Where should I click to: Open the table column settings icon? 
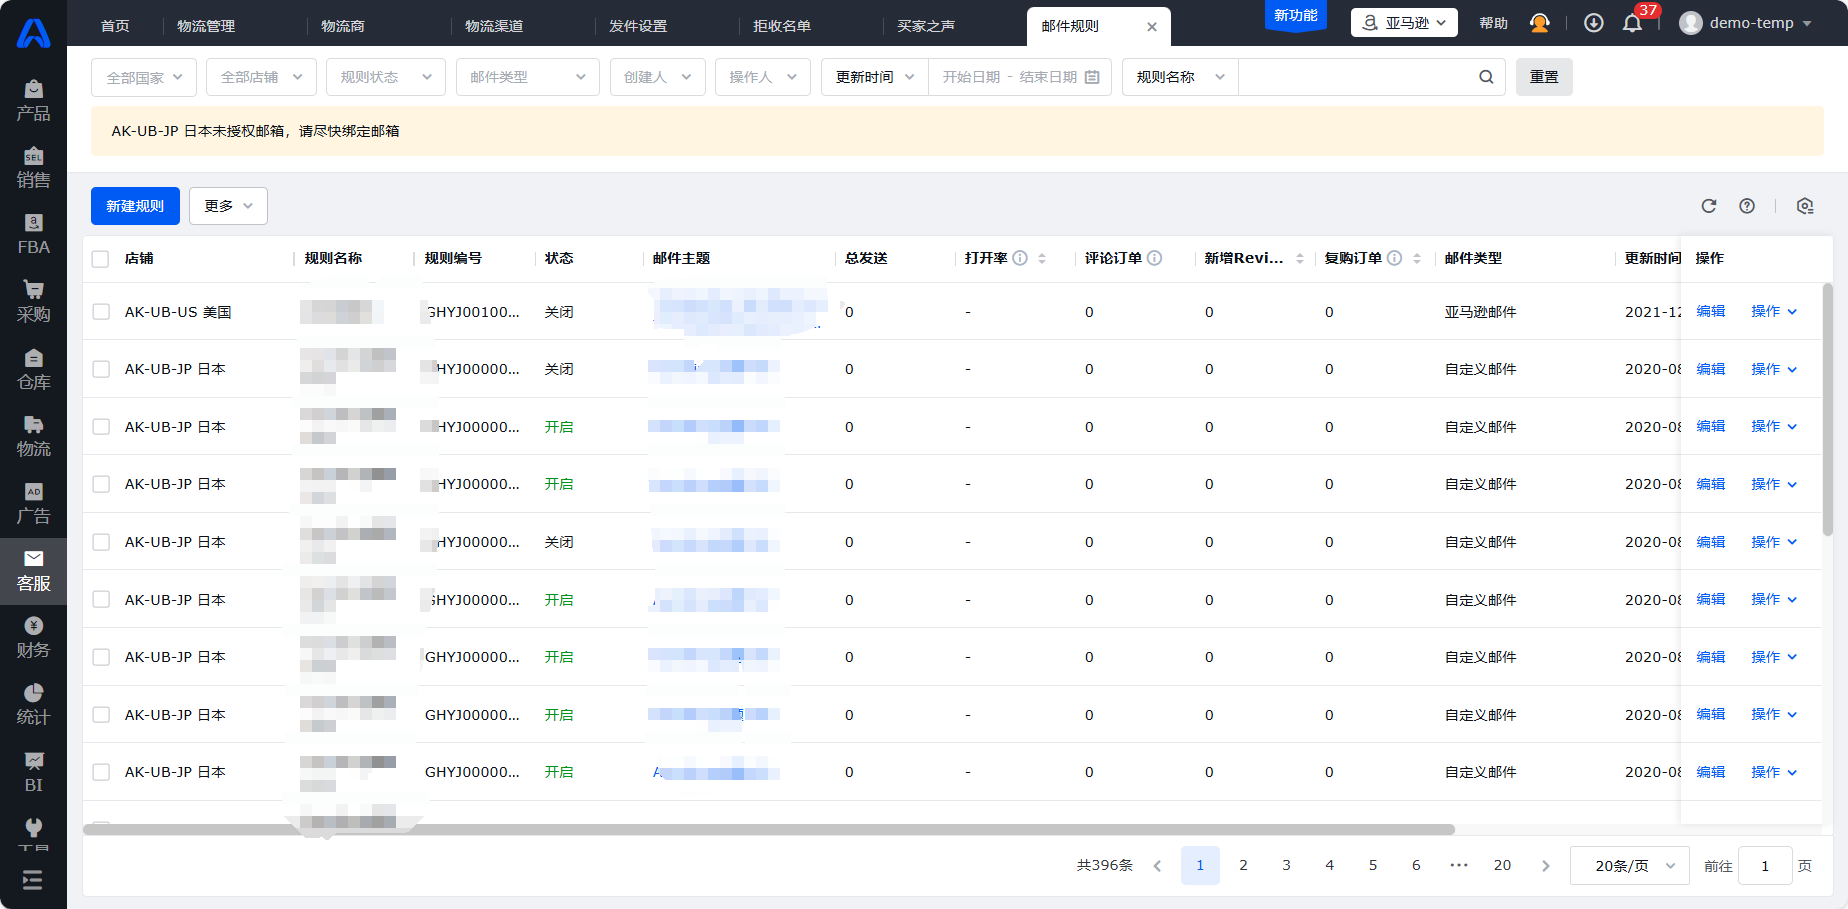pos(1805,206)
